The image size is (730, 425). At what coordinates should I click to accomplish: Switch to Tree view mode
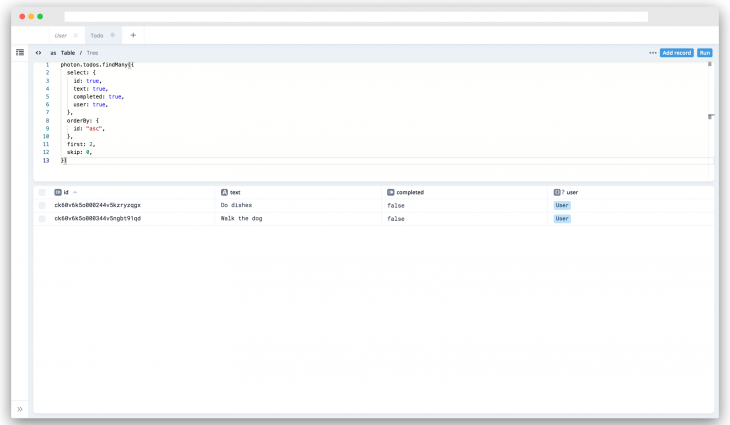point(93,52)
